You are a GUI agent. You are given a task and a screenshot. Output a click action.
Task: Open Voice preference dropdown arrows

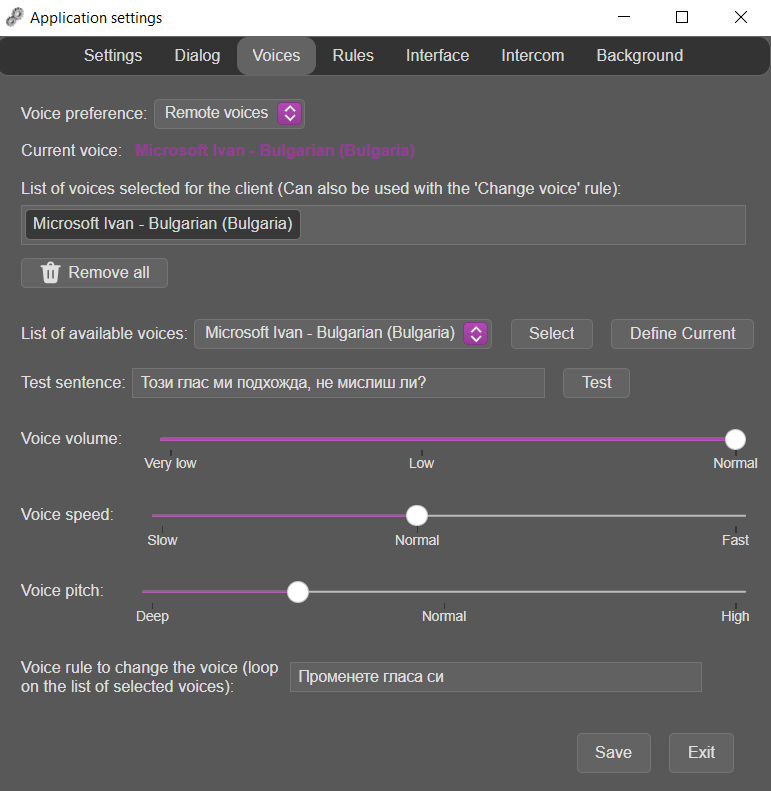point(290,113)
